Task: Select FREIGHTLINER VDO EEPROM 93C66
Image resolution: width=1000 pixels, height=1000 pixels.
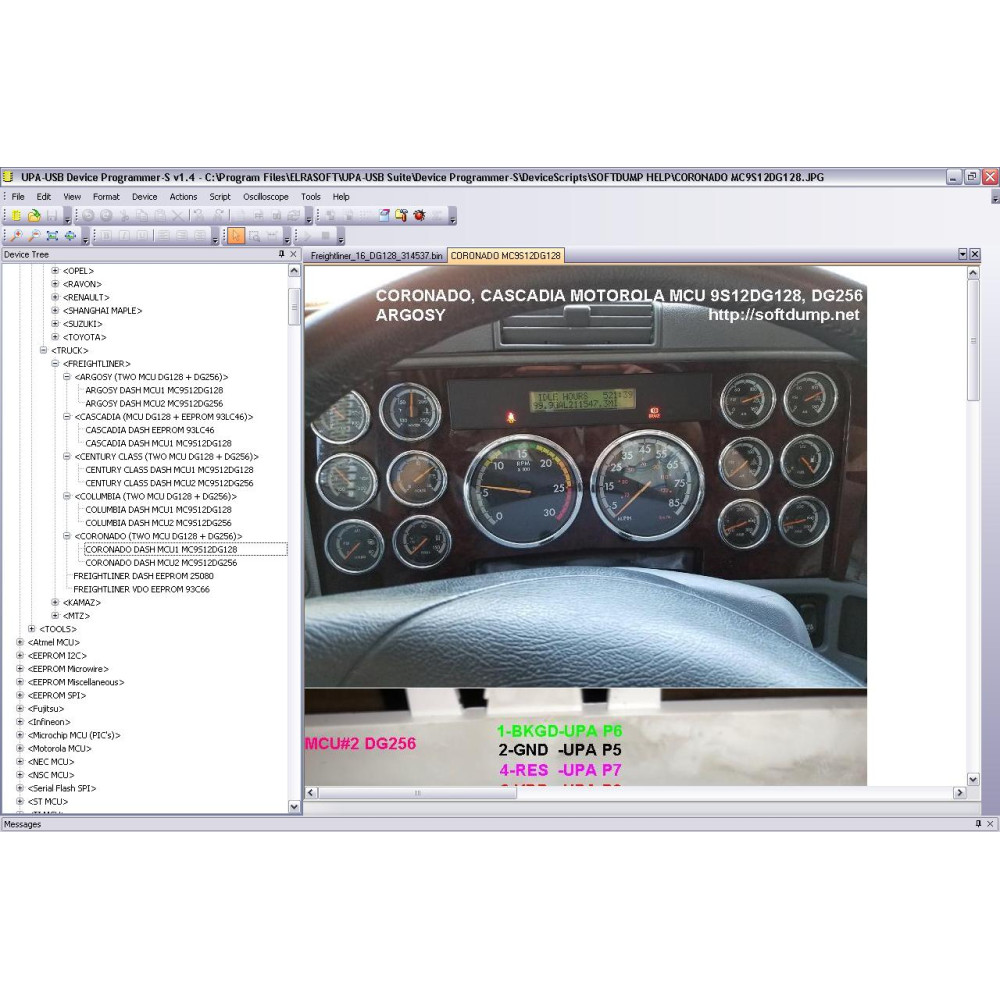Action: pos(141,589)
